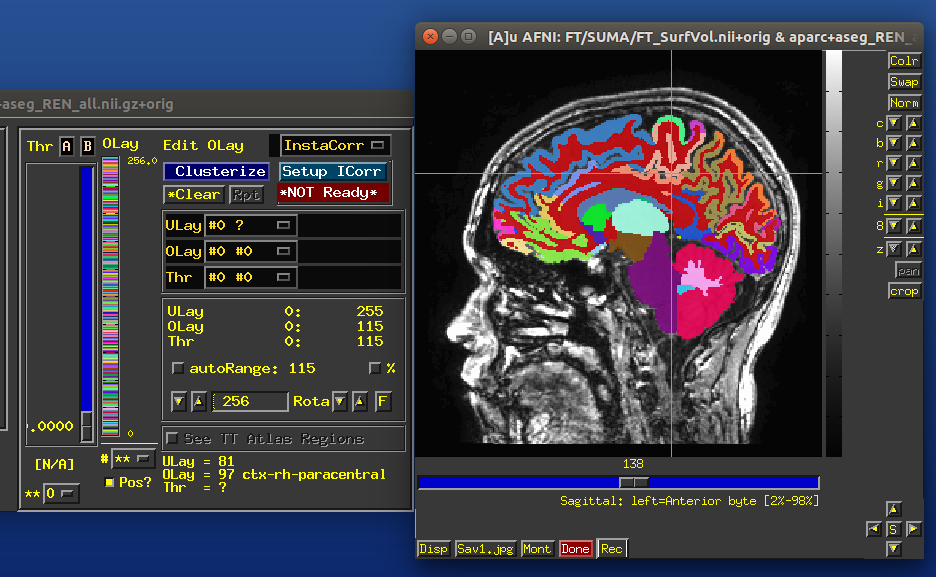Click the down arrow for brightness (b)
936x577 pixels.
[894, 143]
